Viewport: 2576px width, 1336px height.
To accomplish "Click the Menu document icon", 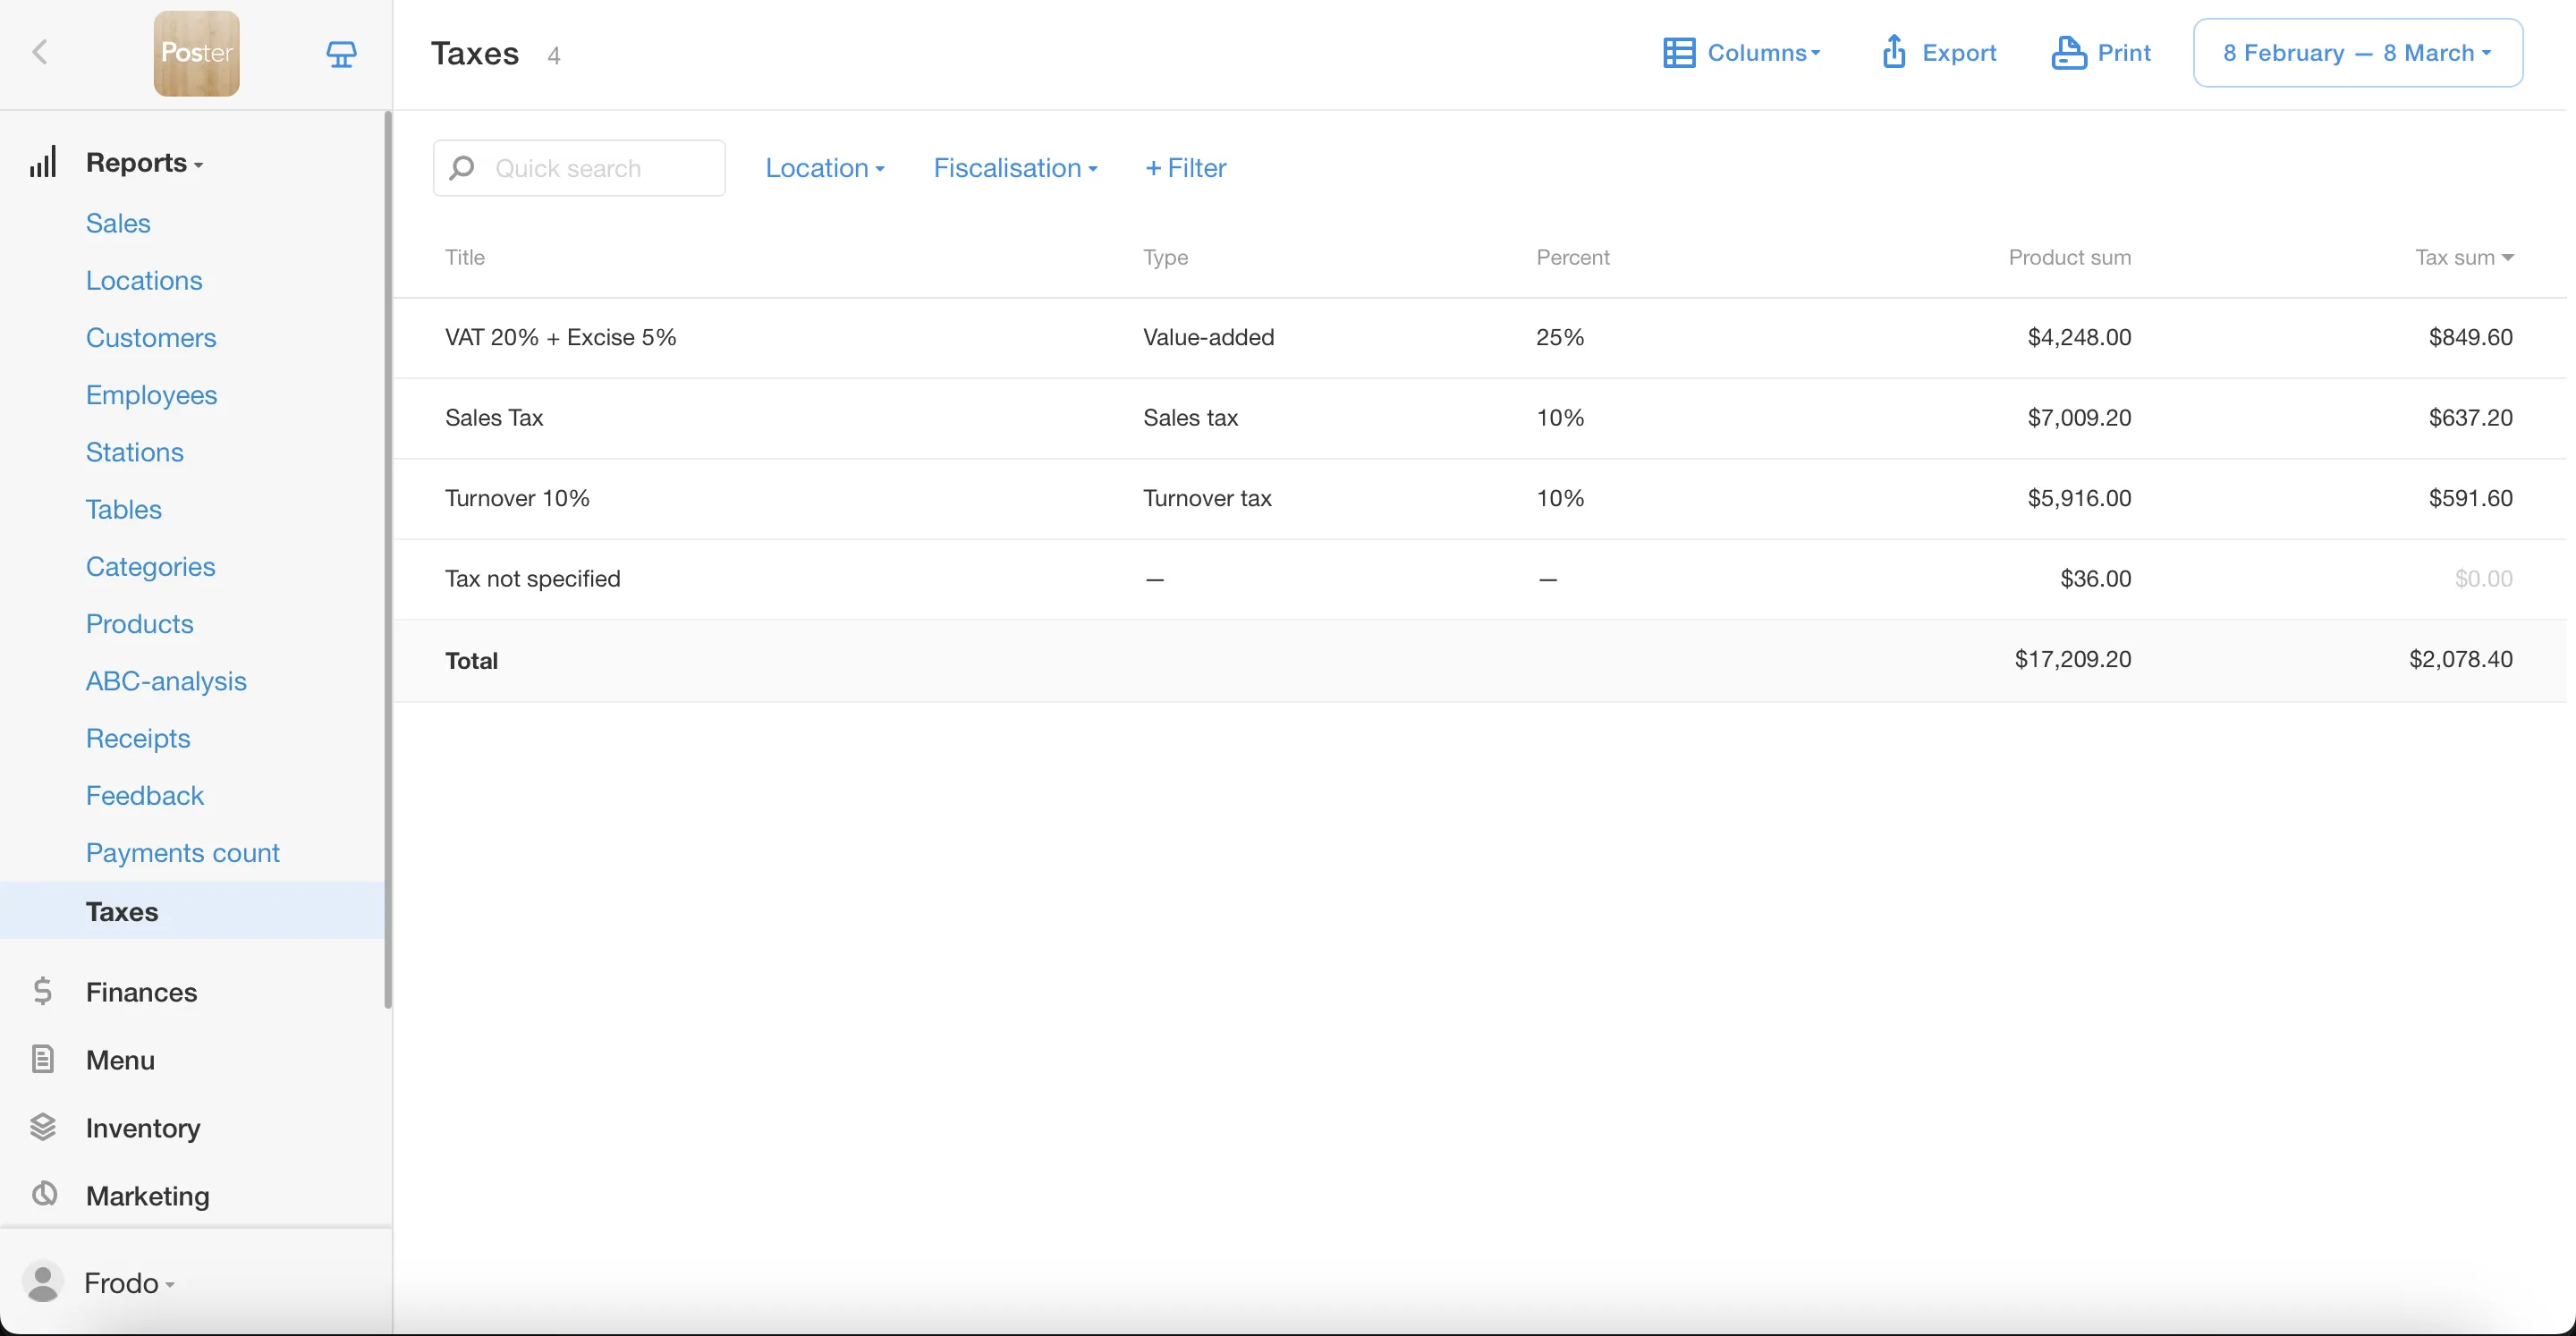I will pyautogui.click(x=42, y=1059).
